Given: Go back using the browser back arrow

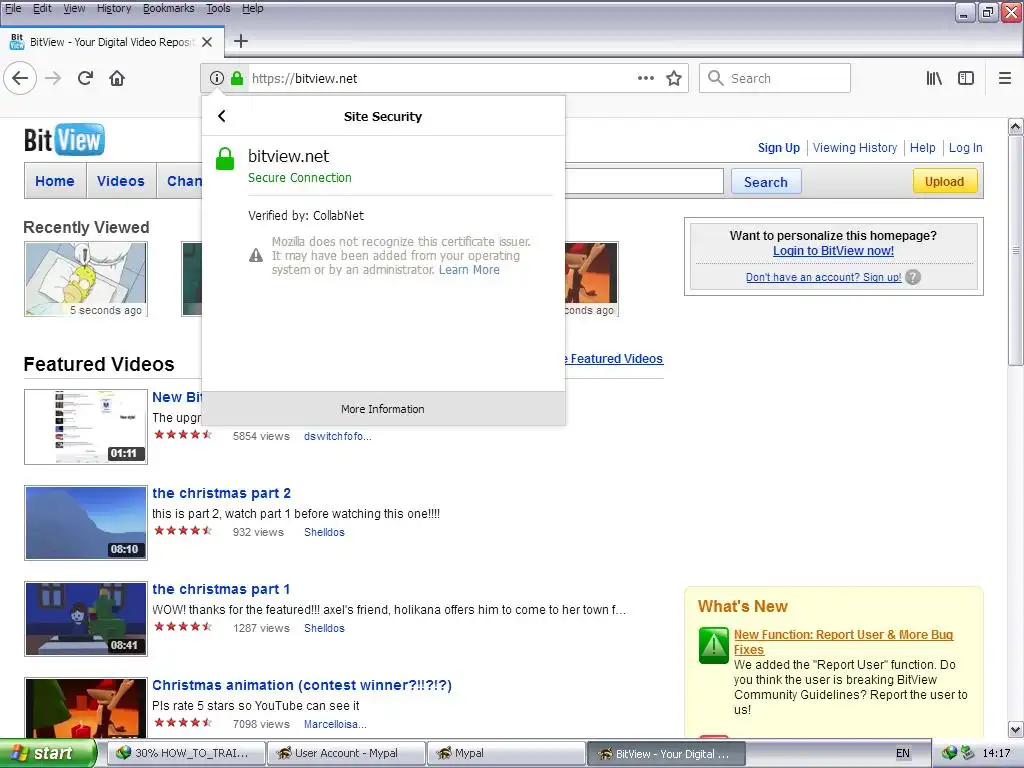Looking at the screenshot, I should (20, 78).
